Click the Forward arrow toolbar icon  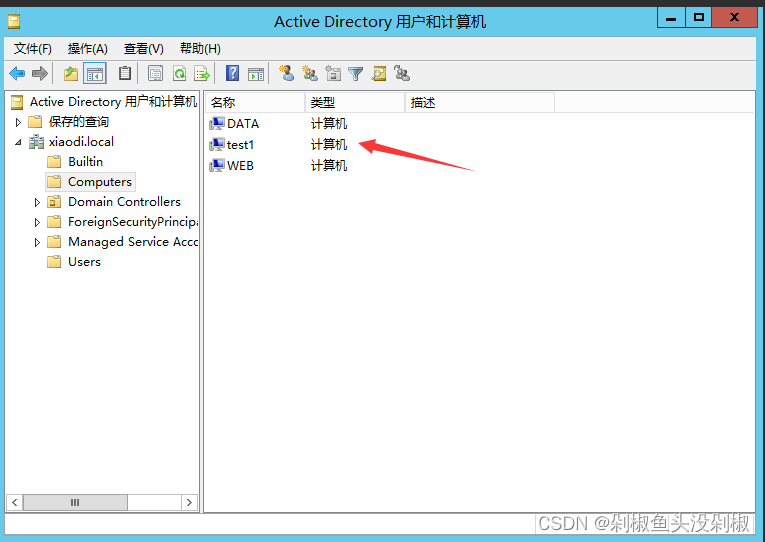click(40, 74)
